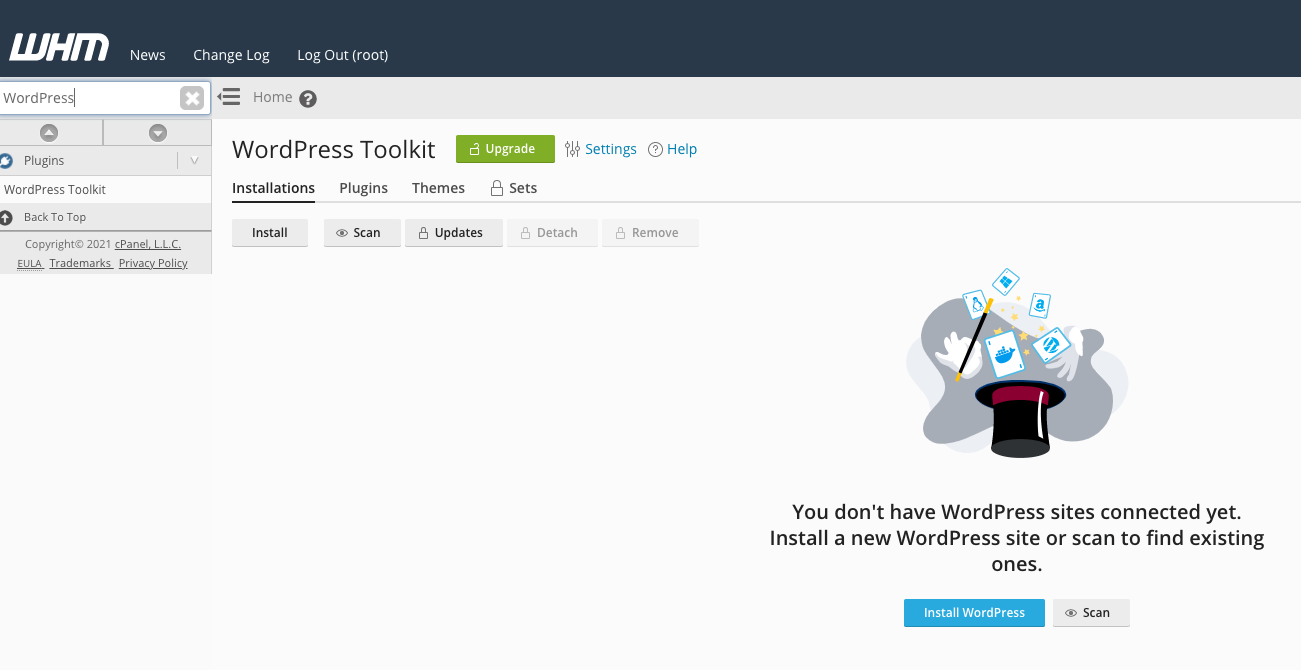The width and height of the screenshot is (1301, 670).
Task: Open the question mark help icon beside Home
Action: (x=307, y=98)
